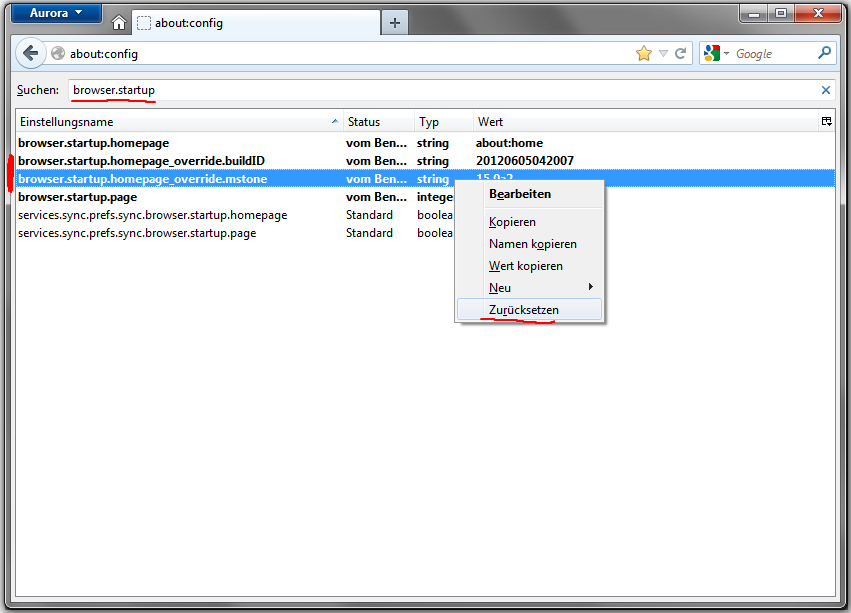The height and width of the screenshot is (613, 851).
Task: Click the 20120605042007 value
Action: coord(524,161)
